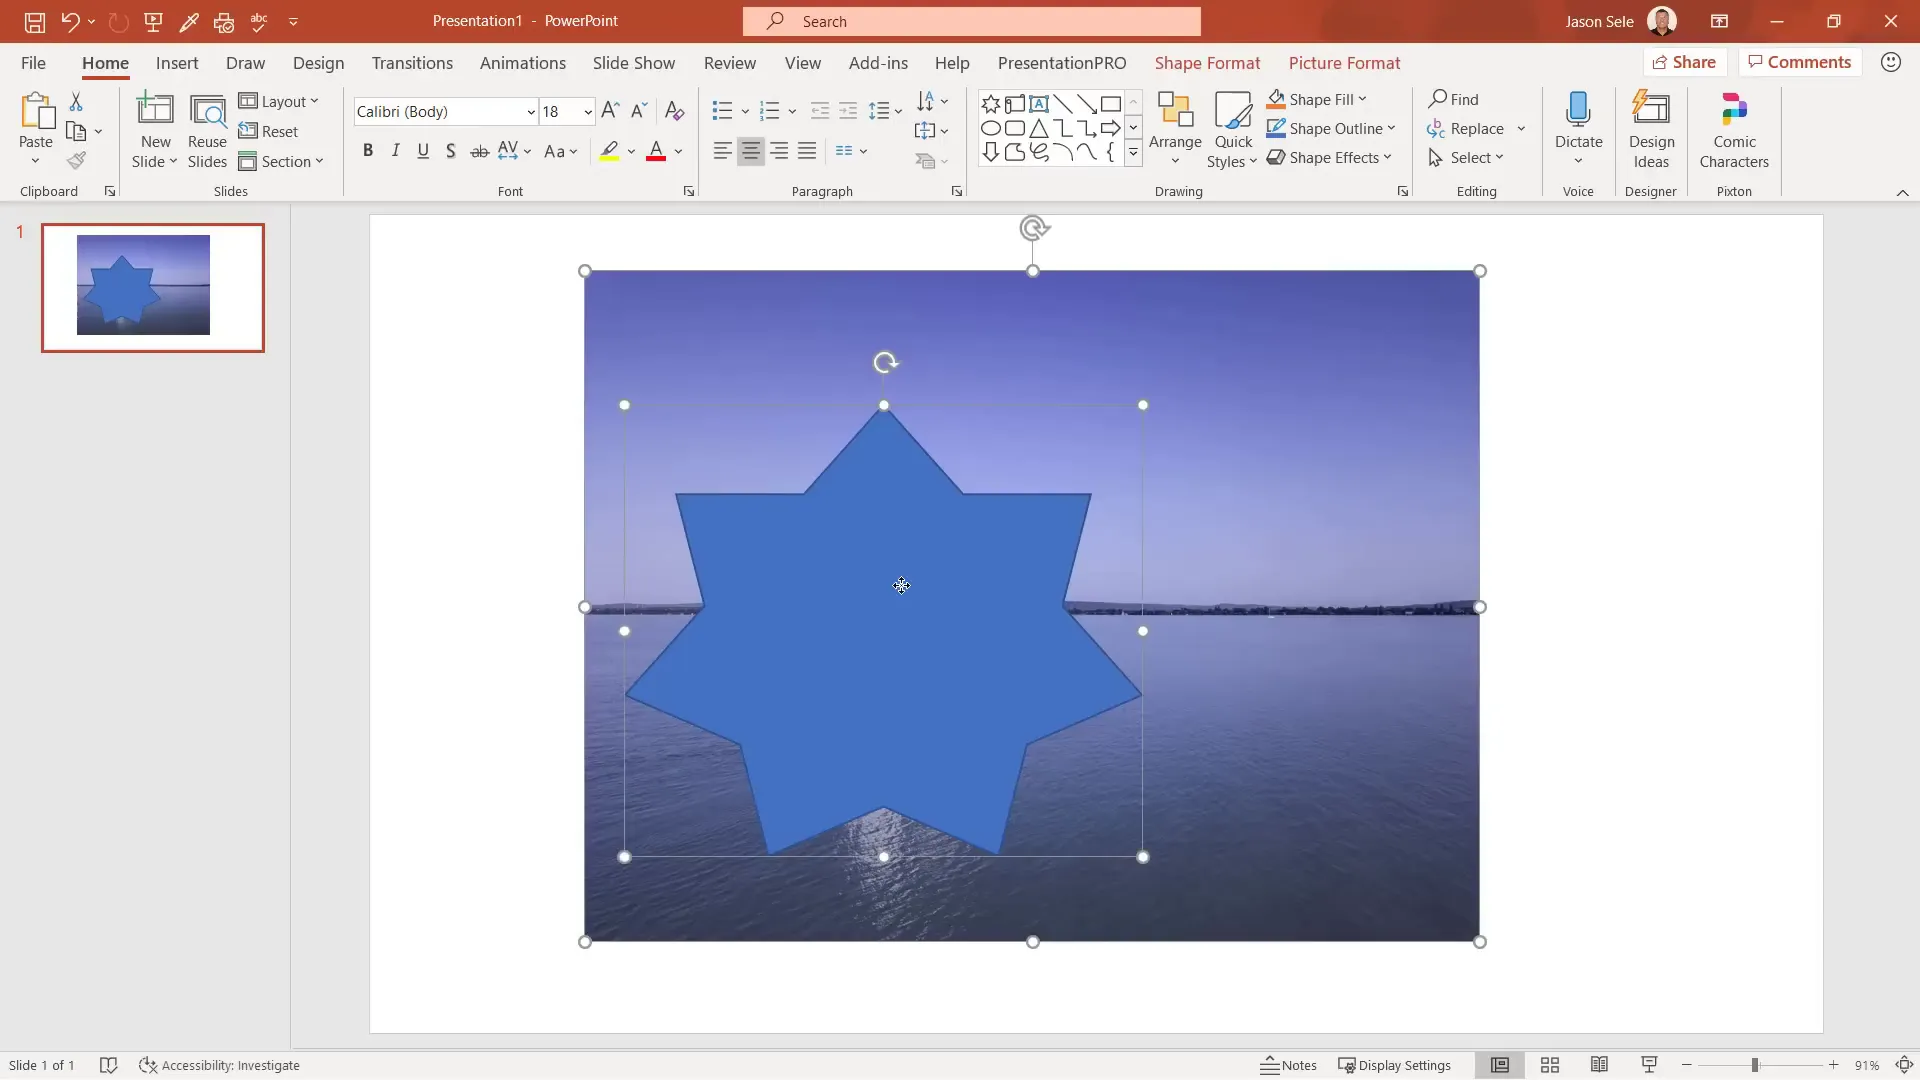1920x1080 pixels.
Task: Open the Comments pane
Action: coord(1799,62)
